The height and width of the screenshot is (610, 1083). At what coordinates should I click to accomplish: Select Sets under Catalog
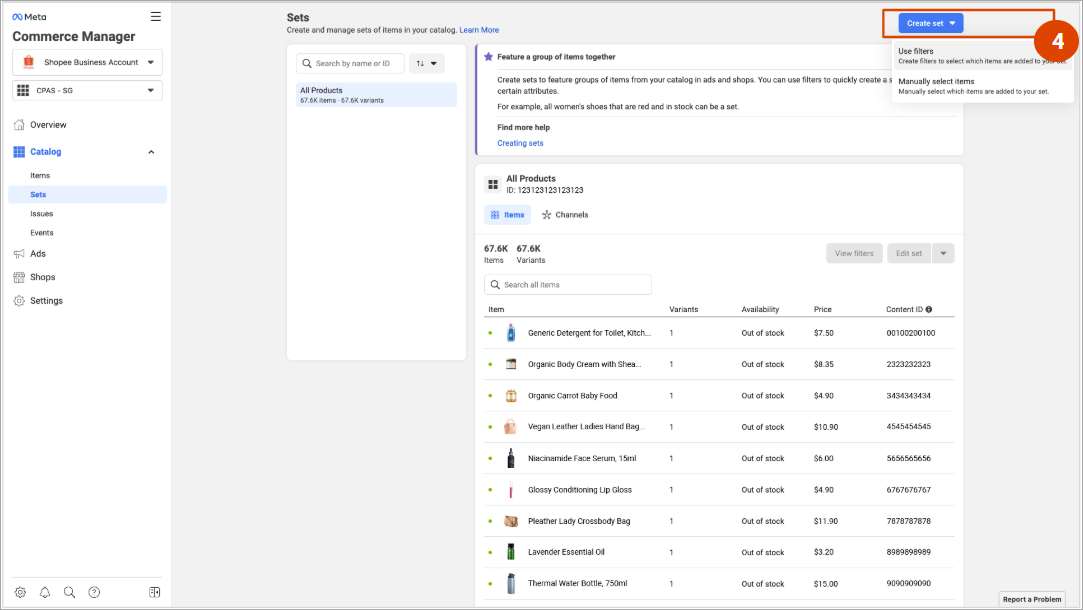coord(88,195)
